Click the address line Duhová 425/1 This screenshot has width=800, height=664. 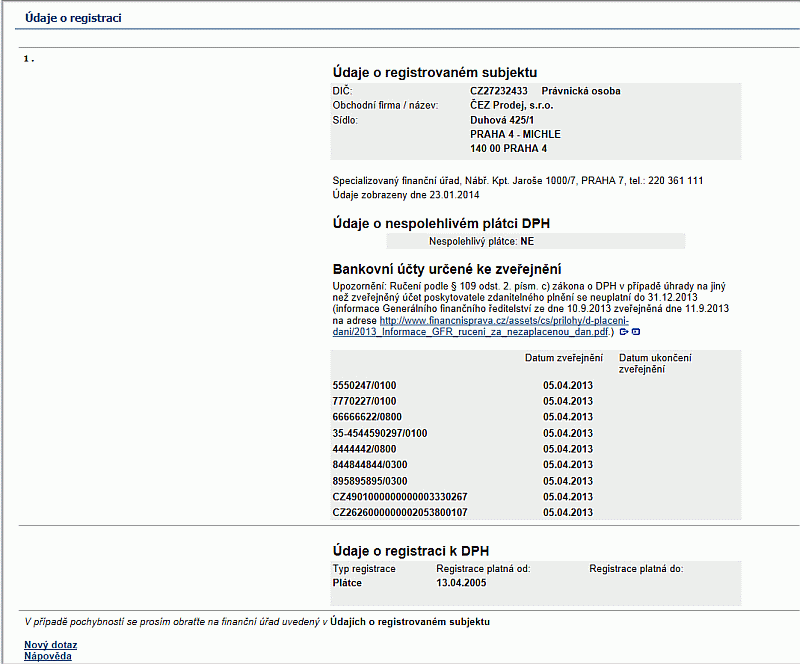(x=502, y=120)
